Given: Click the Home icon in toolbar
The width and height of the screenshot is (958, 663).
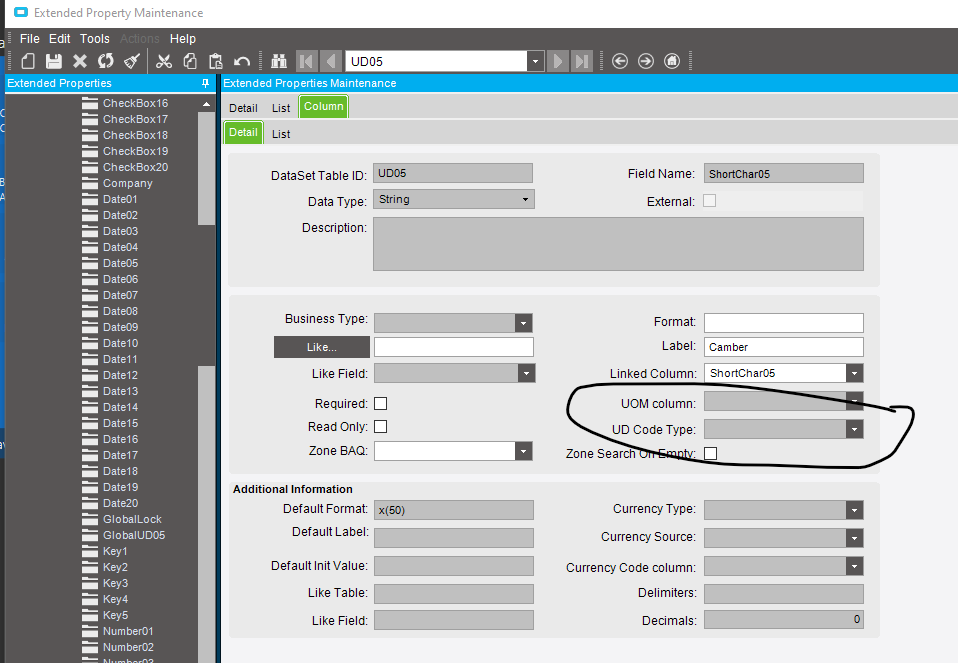Looking at the screenshot, I should (672, 61).
